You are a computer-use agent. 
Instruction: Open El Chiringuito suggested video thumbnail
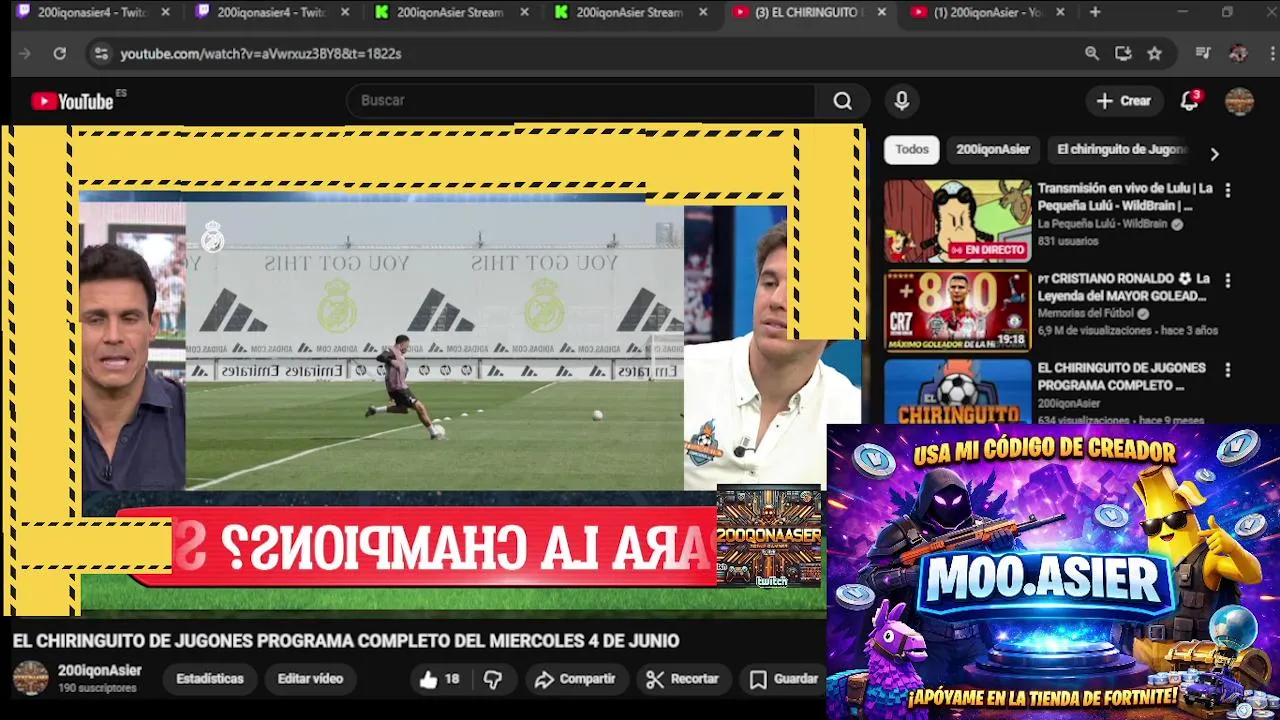(957, 391)
